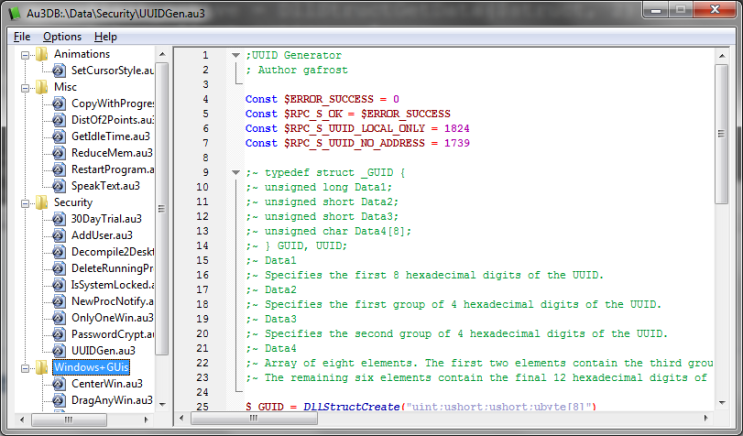Click the DeleteRunningProcess script file icon

pos(59,268)
